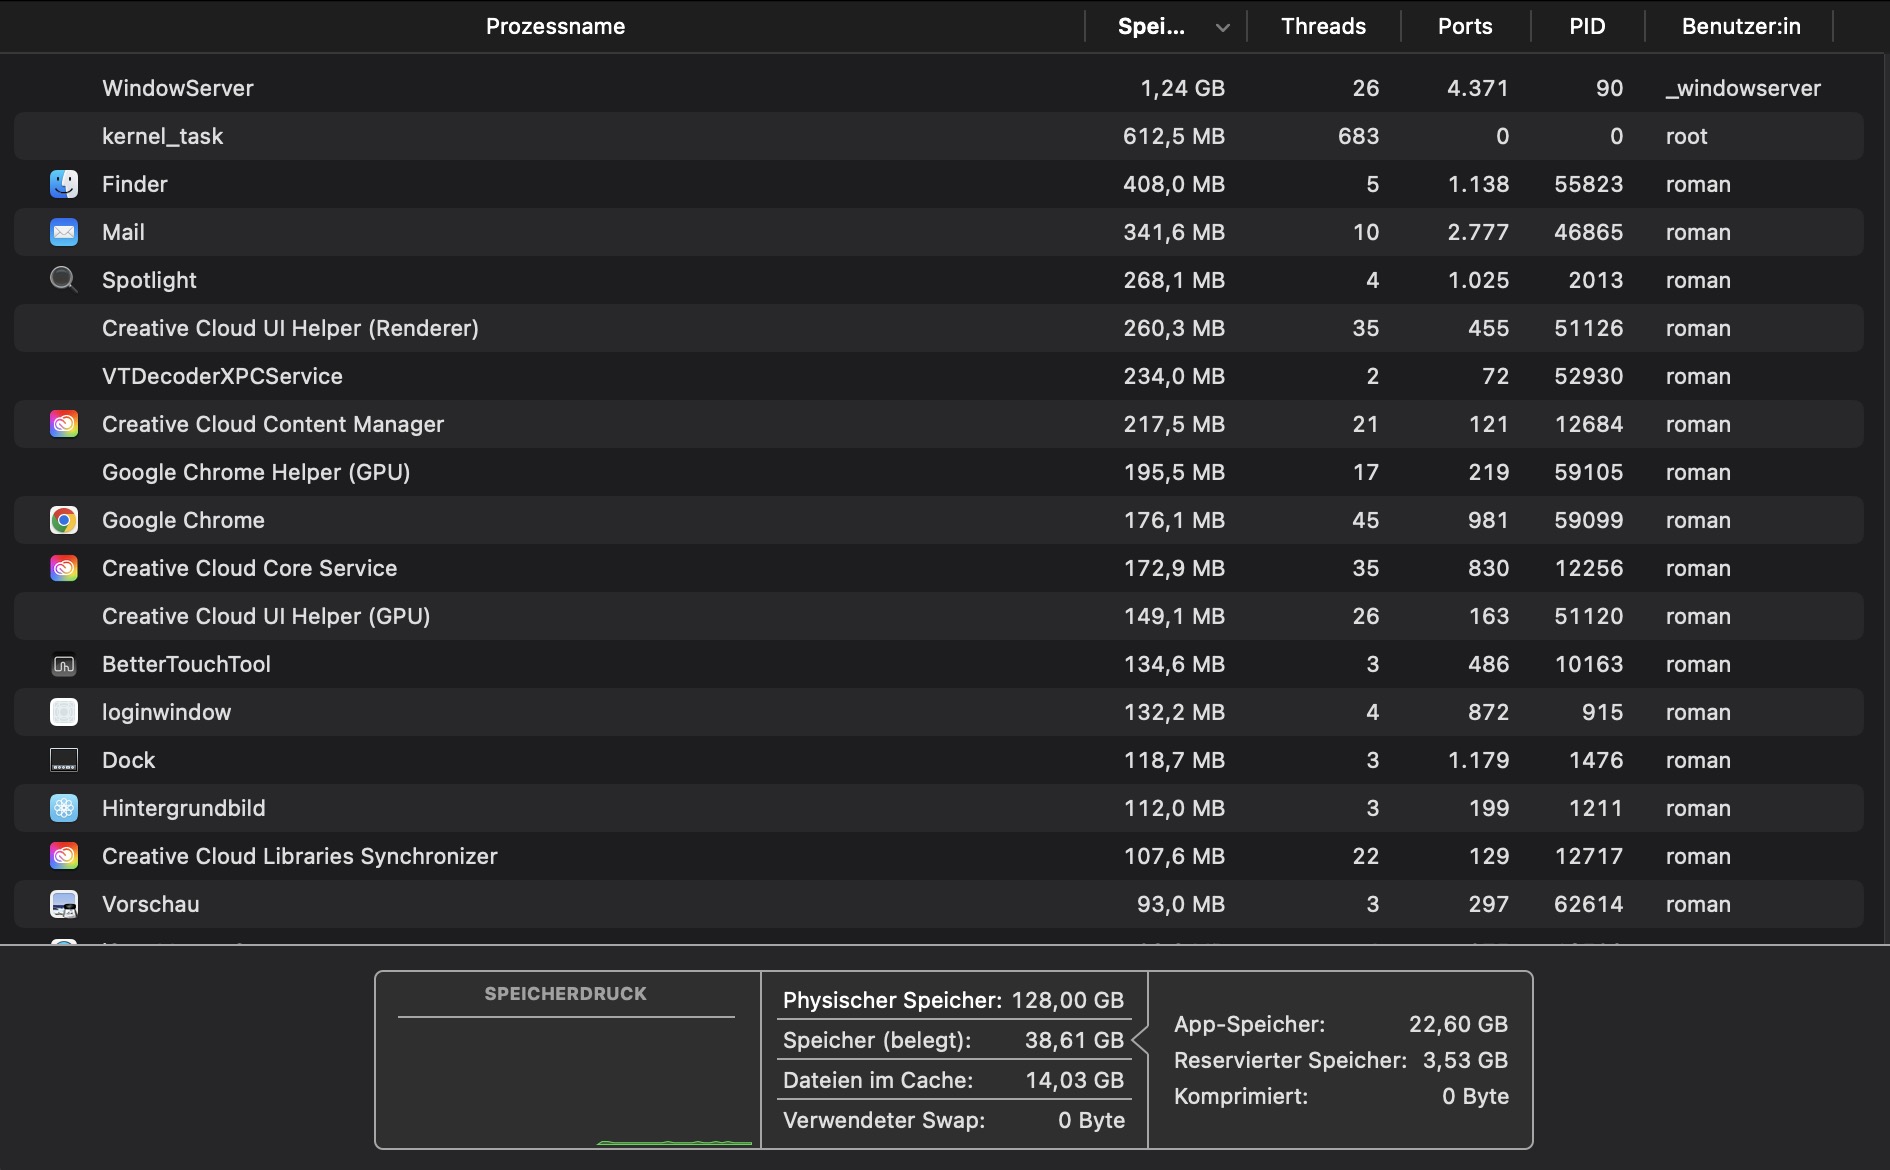Select the Mail process name
Viewport: 1890px width, 1170px height.
(123, 232)
